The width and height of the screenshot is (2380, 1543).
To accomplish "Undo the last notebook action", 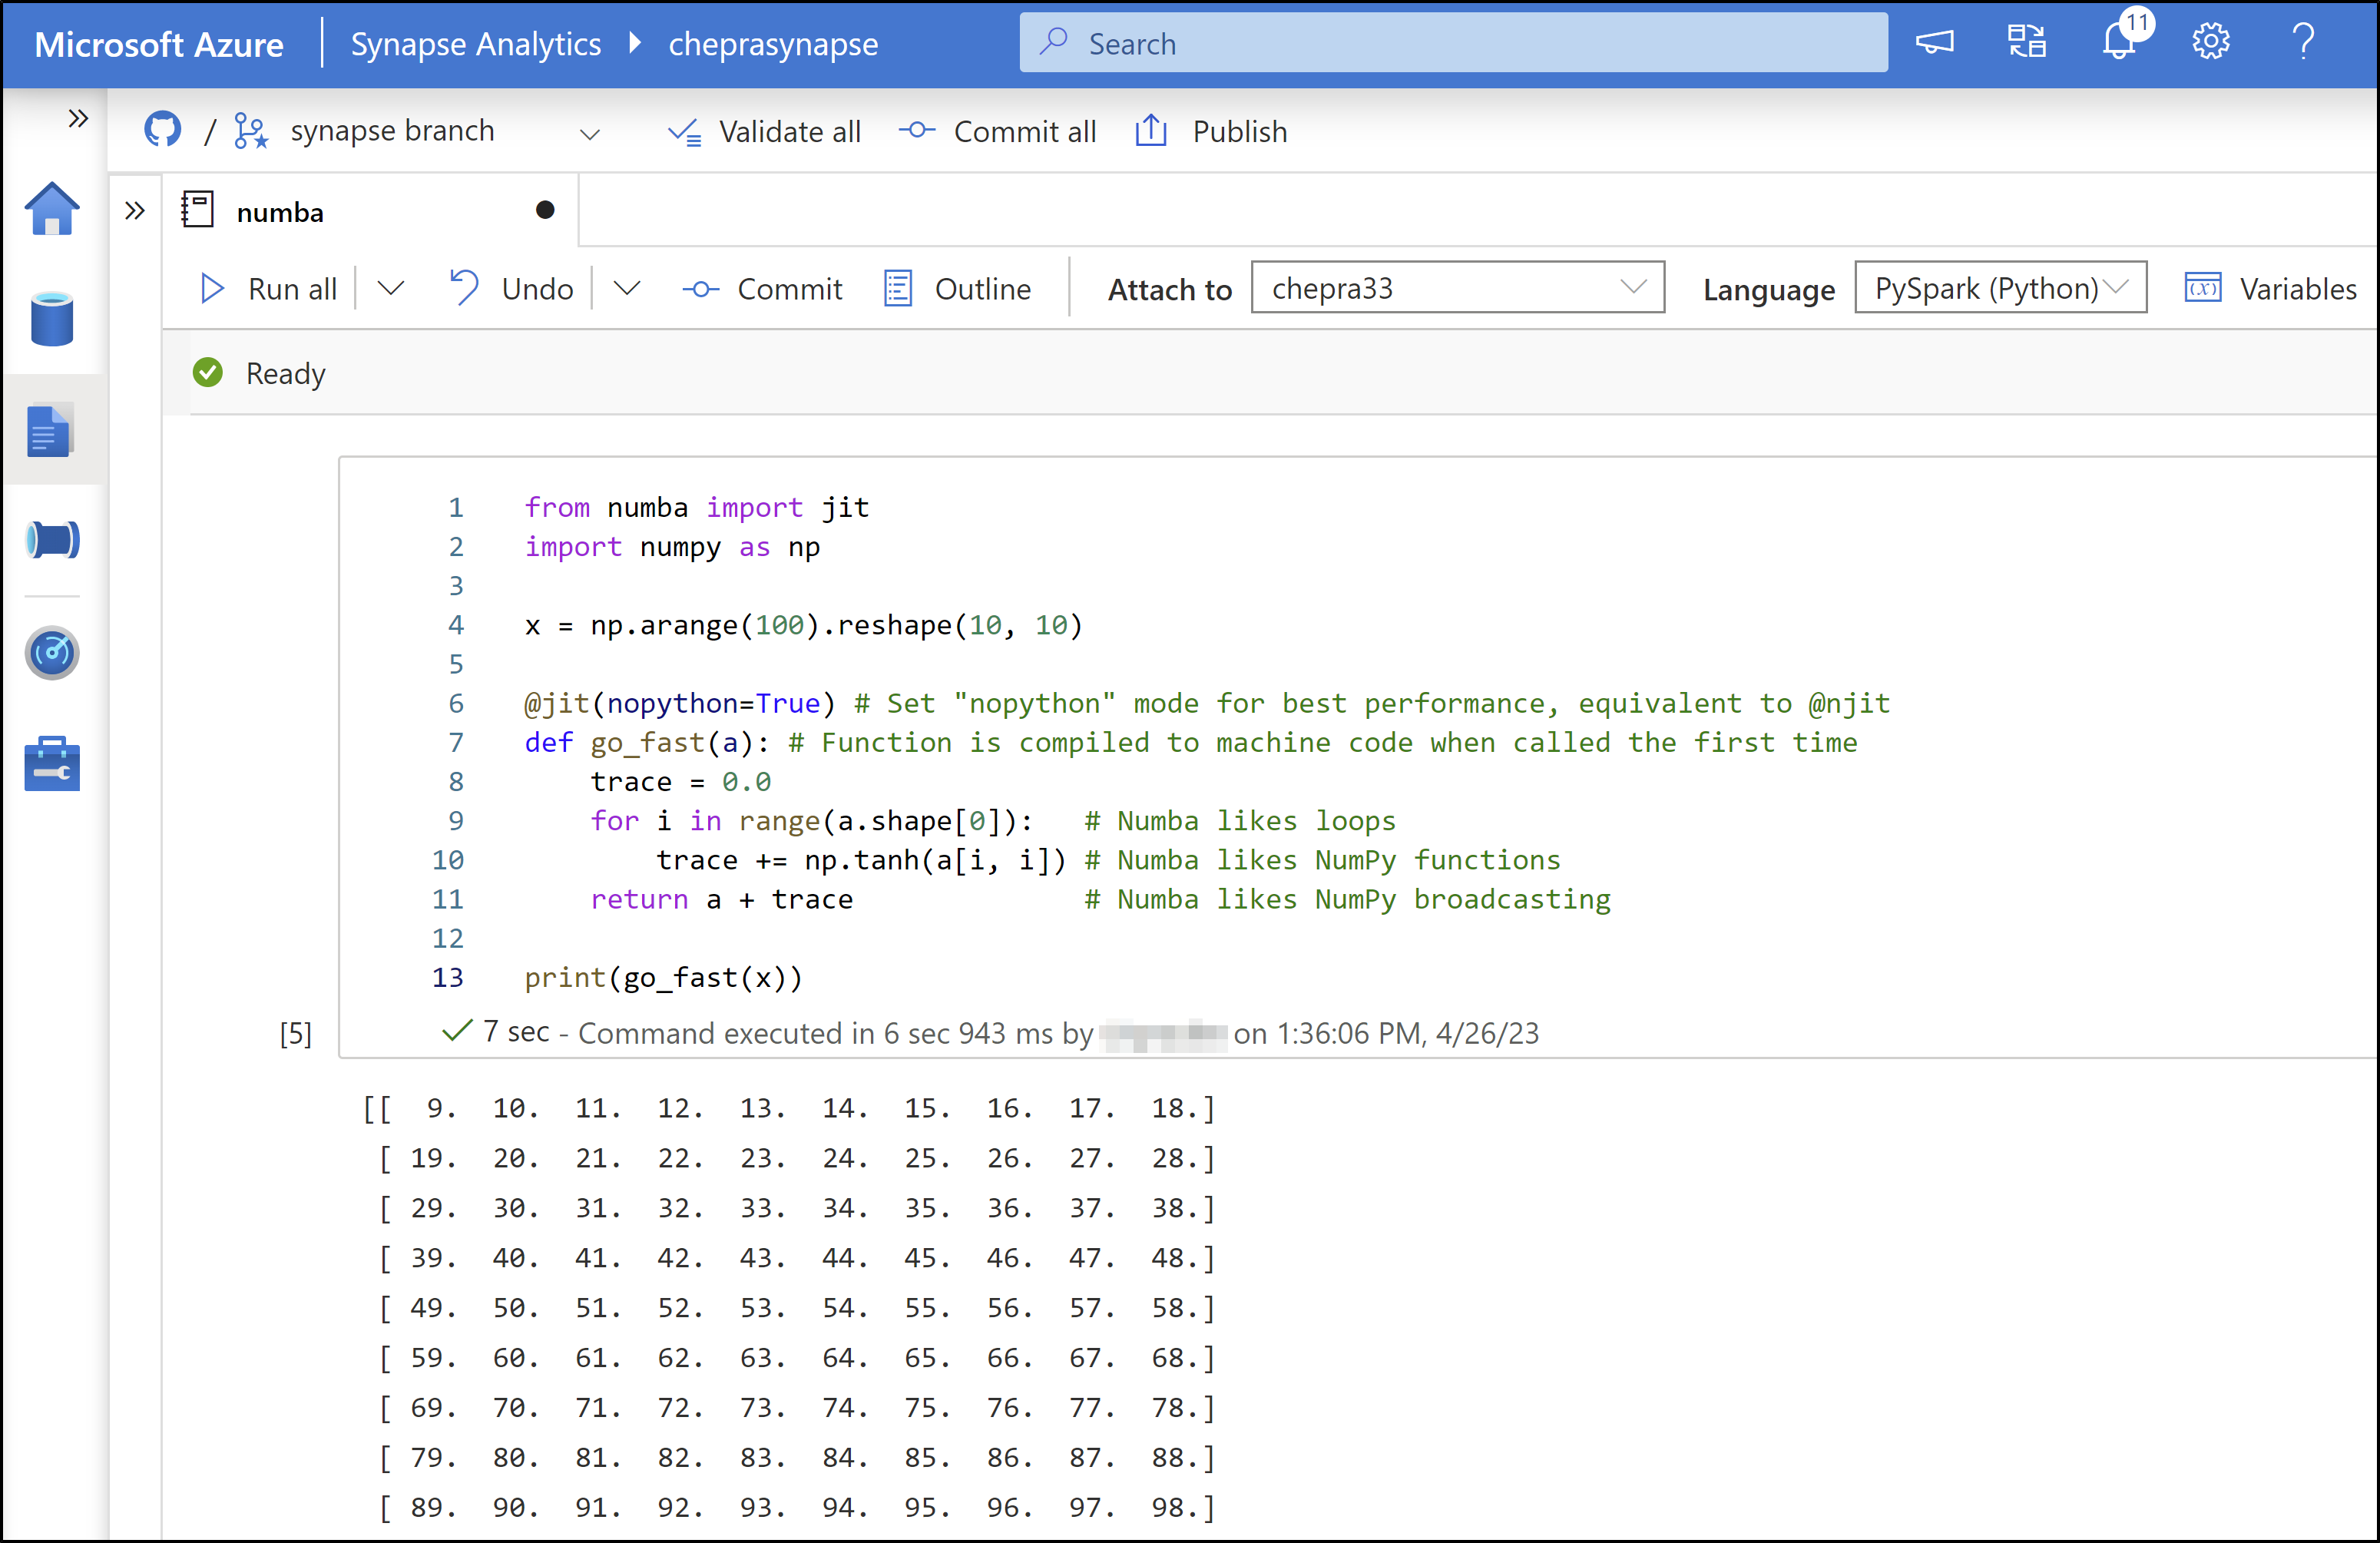I will pos(511,289).
